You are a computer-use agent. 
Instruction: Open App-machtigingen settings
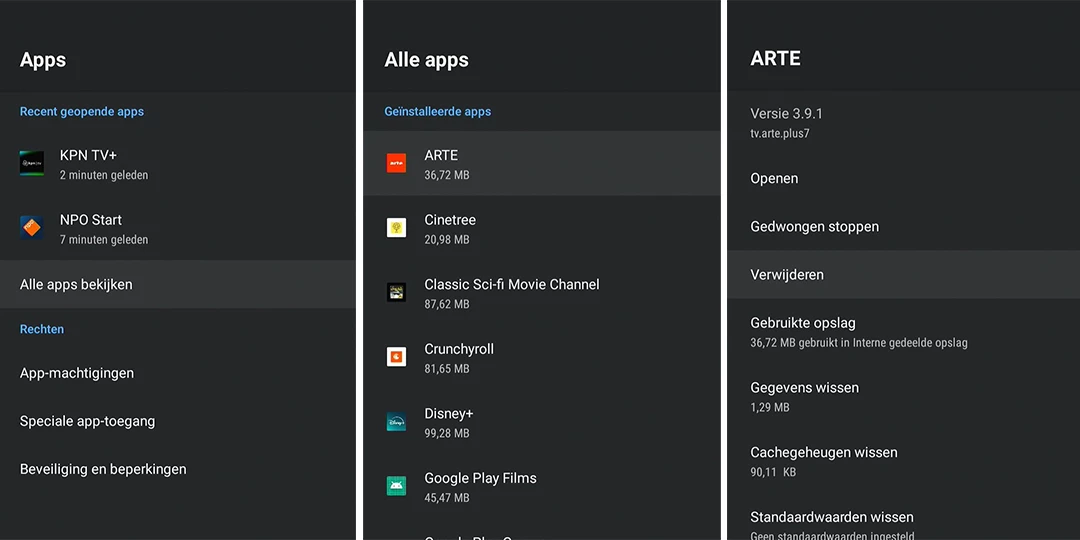77,373
